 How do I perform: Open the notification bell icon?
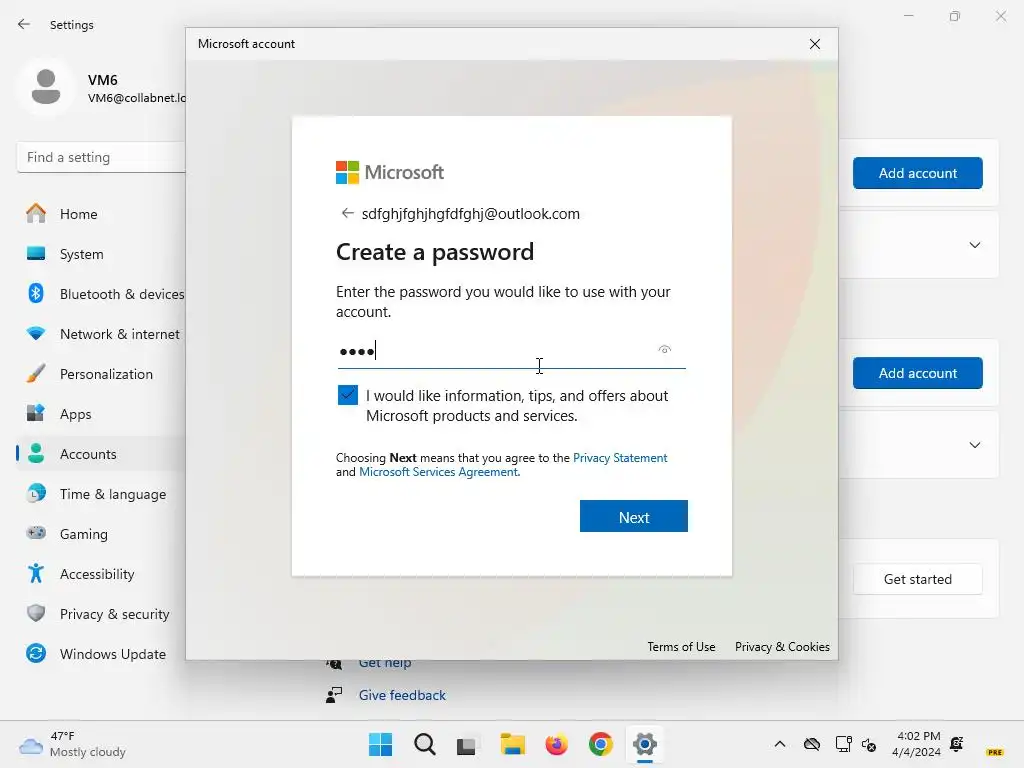coord(957,743)
